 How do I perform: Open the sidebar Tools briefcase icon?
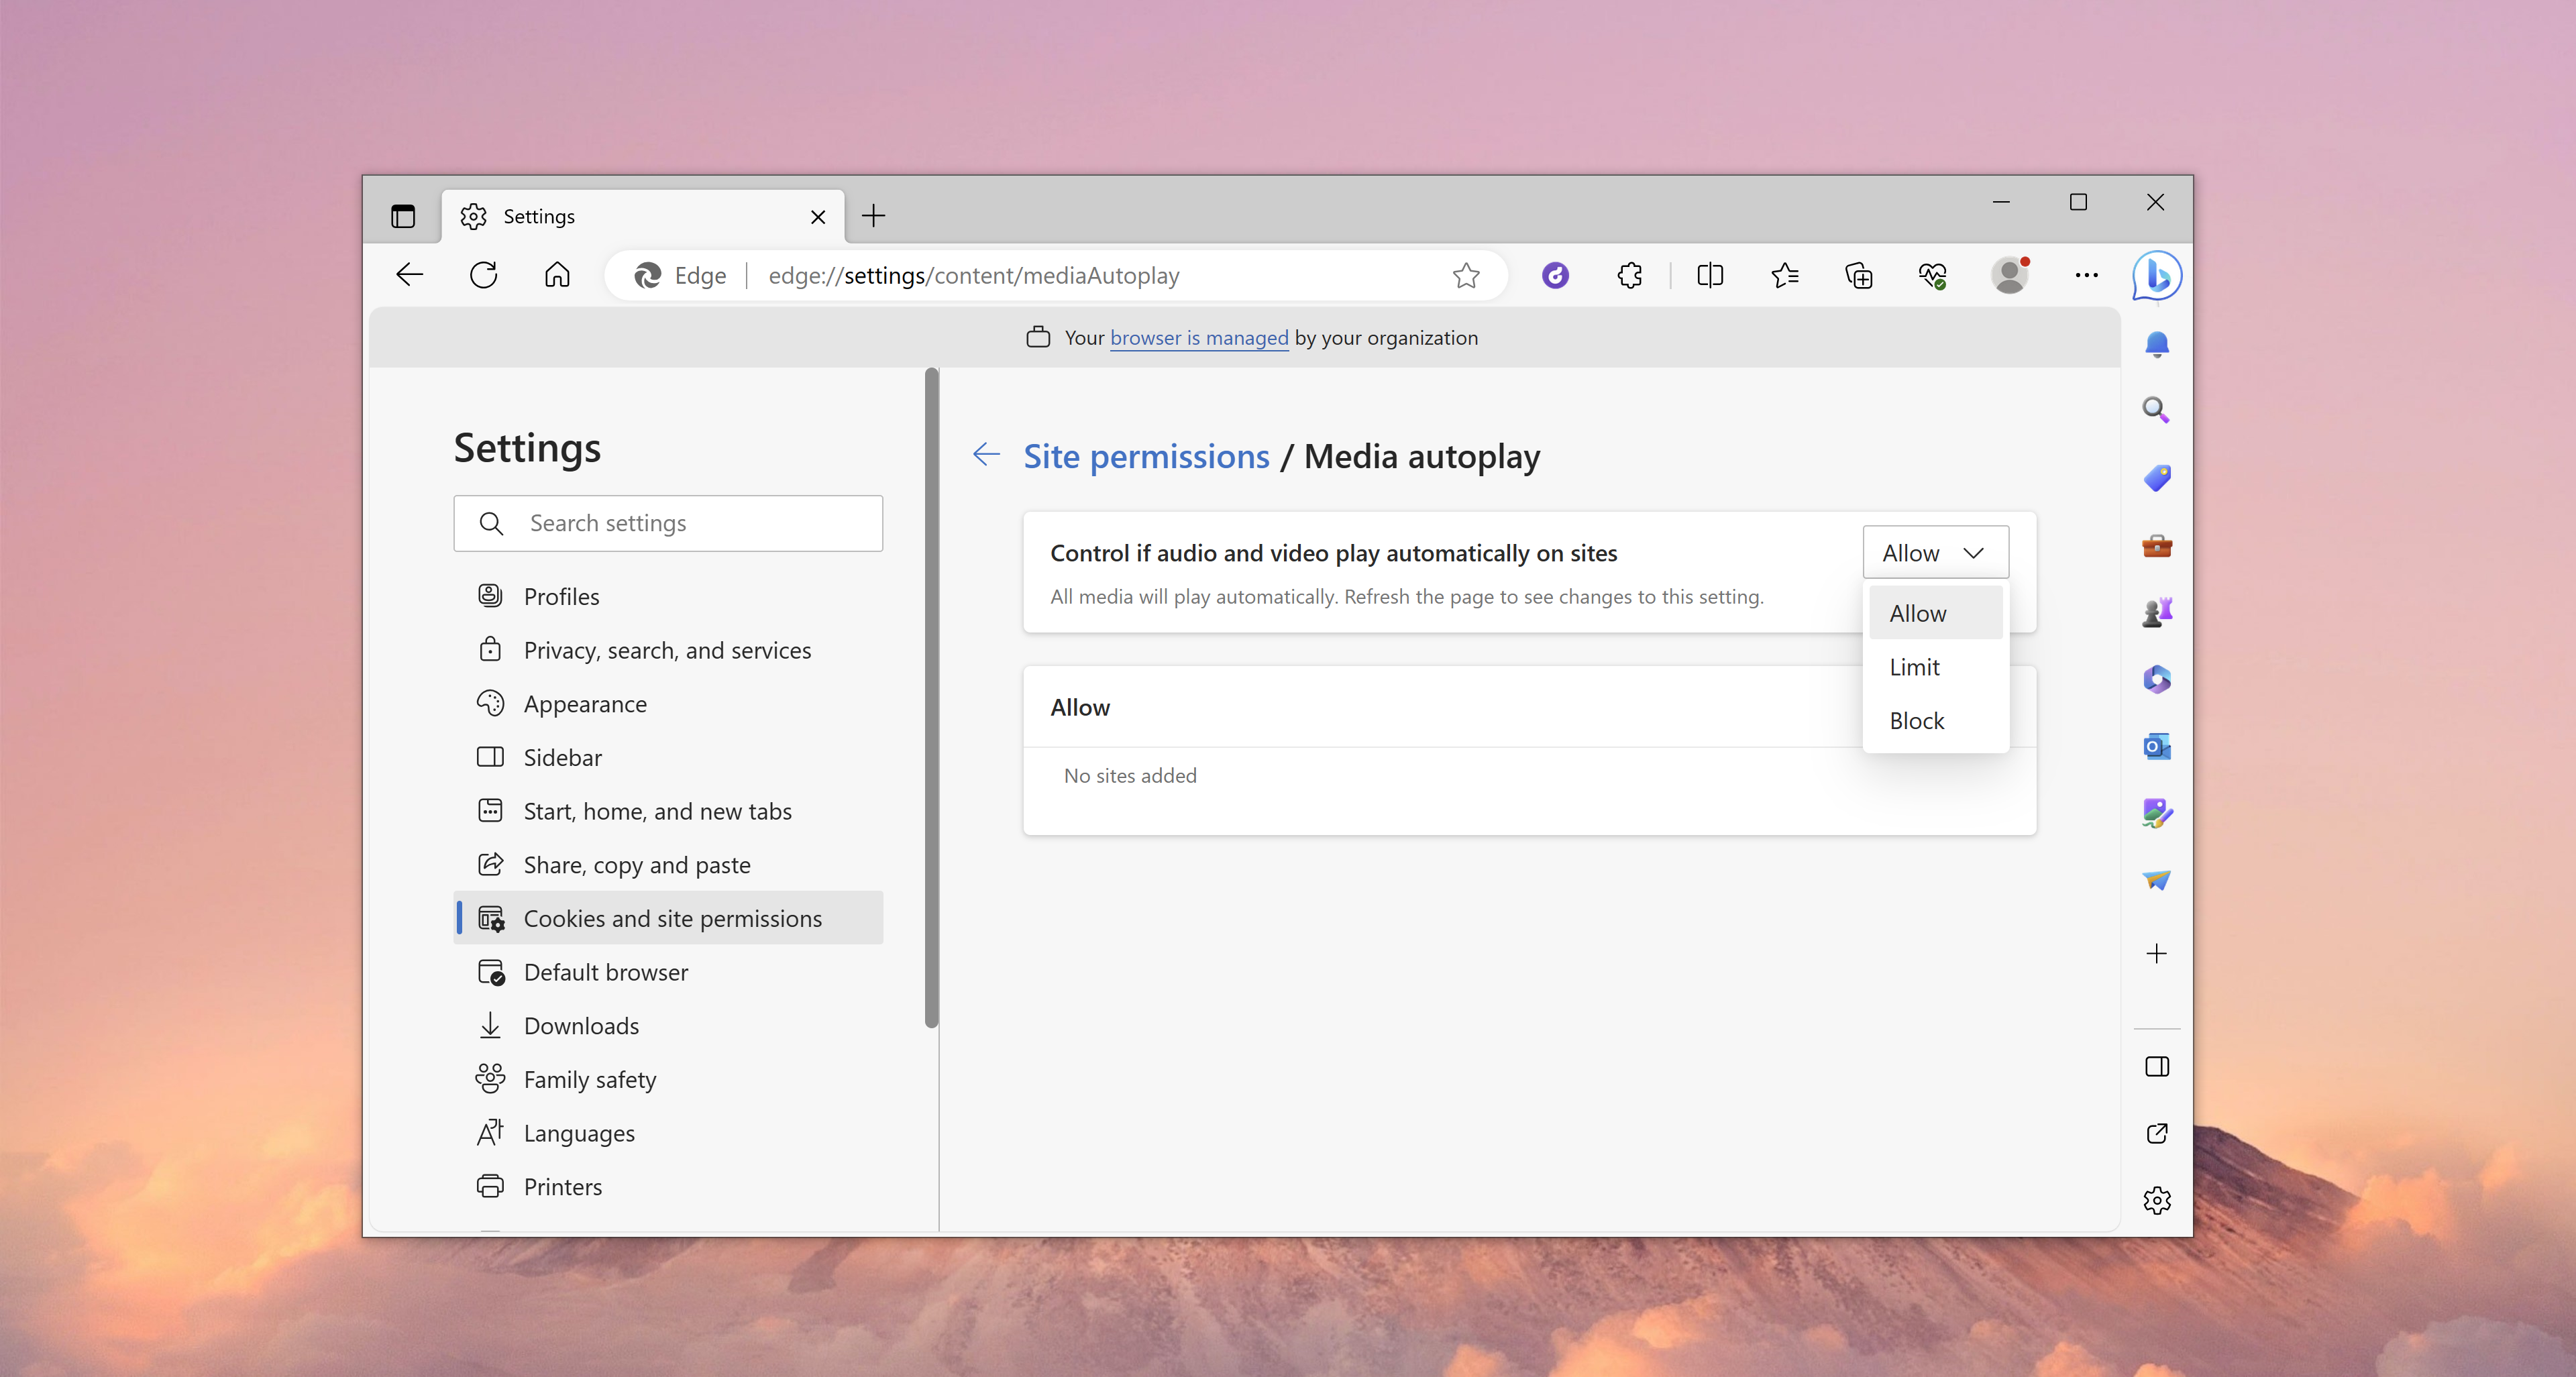[x=2157, y=546]
